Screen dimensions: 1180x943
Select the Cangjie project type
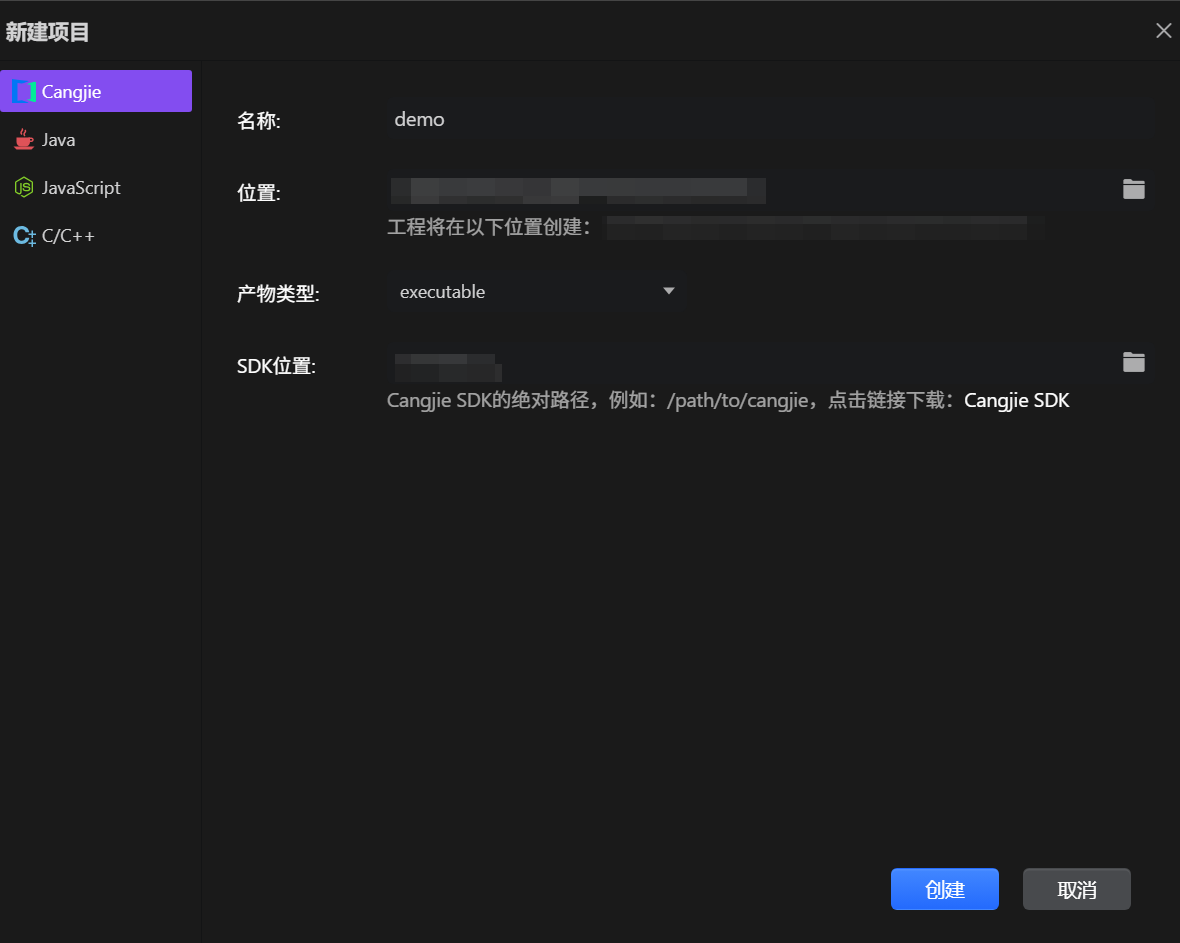tap(96, 91)
